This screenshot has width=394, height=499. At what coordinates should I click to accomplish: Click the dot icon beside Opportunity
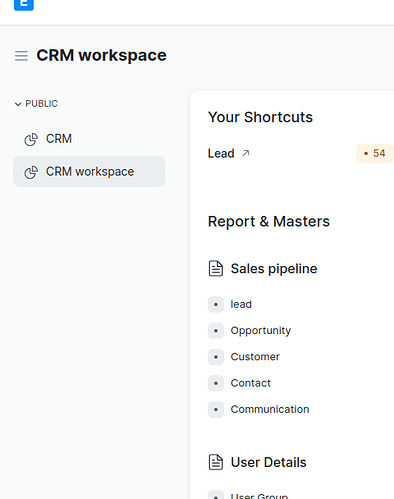(216, 331)
